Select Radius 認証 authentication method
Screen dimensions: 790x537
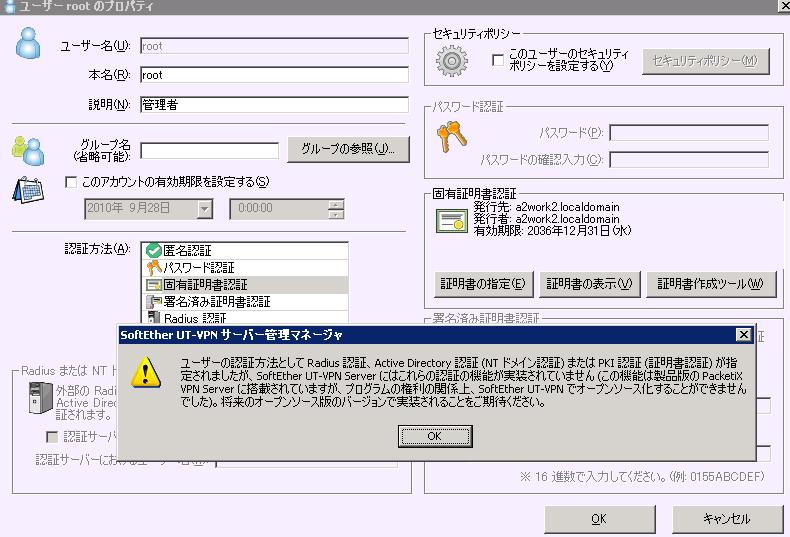(x=245, y=318)
